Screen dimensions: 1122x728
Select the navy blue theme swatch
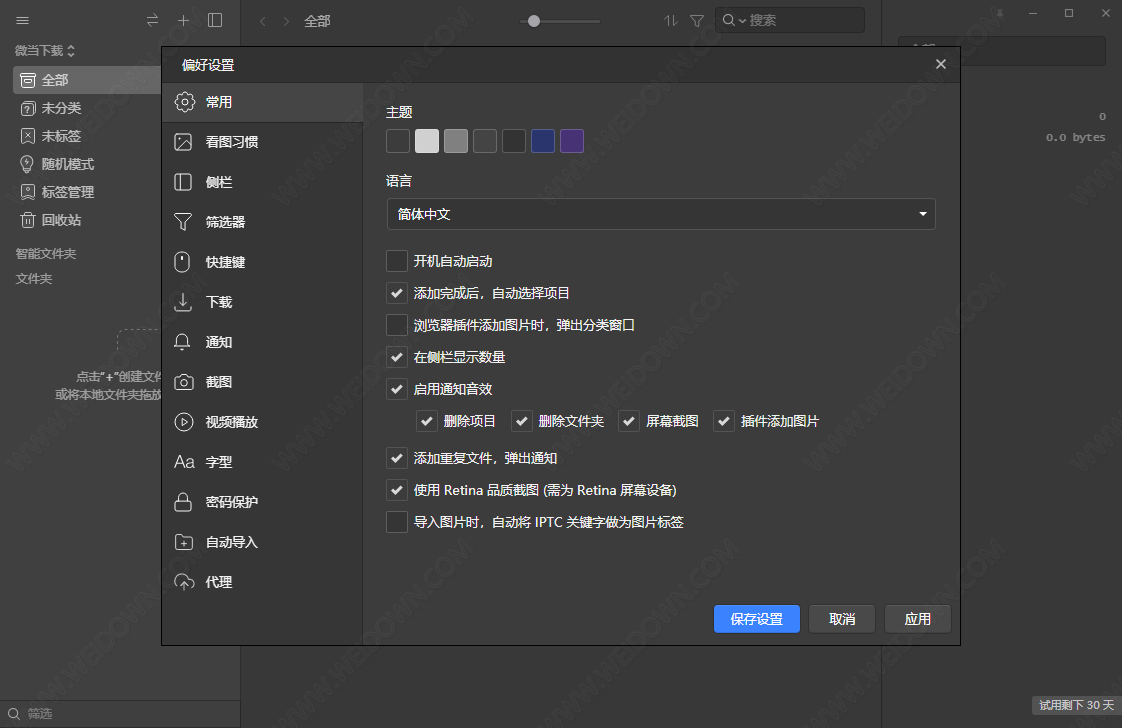[x=543, y=141]
